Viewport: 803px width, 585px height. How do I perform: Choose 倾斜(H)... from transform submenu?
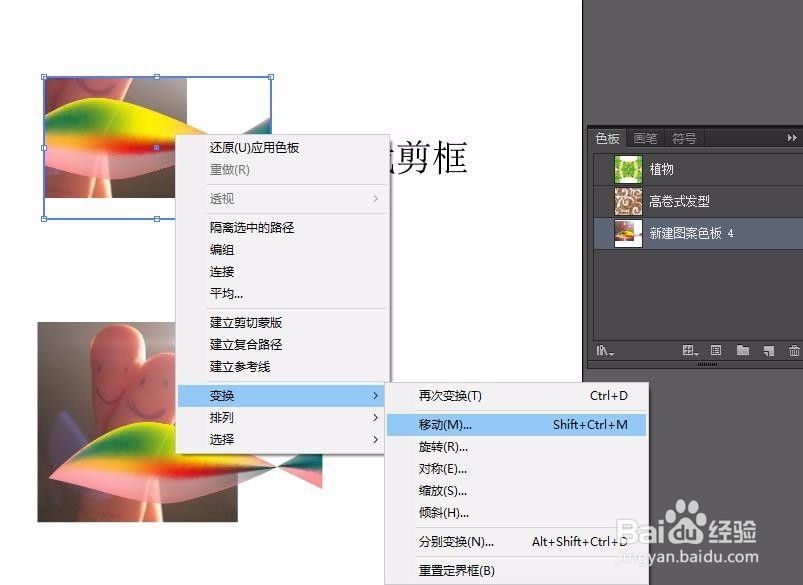point(516,513)
